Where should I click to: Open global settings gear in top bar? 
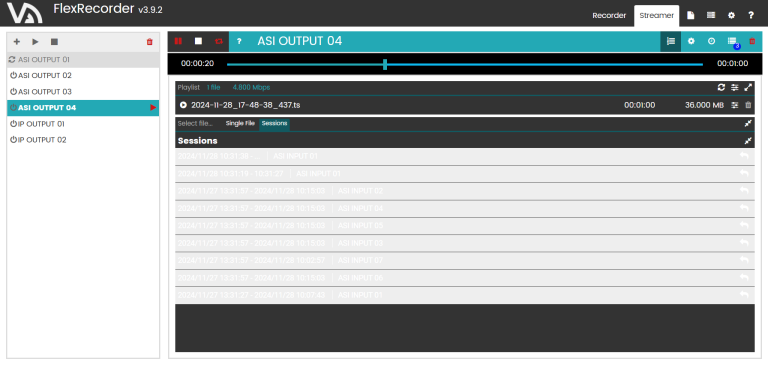pos(731,15)
